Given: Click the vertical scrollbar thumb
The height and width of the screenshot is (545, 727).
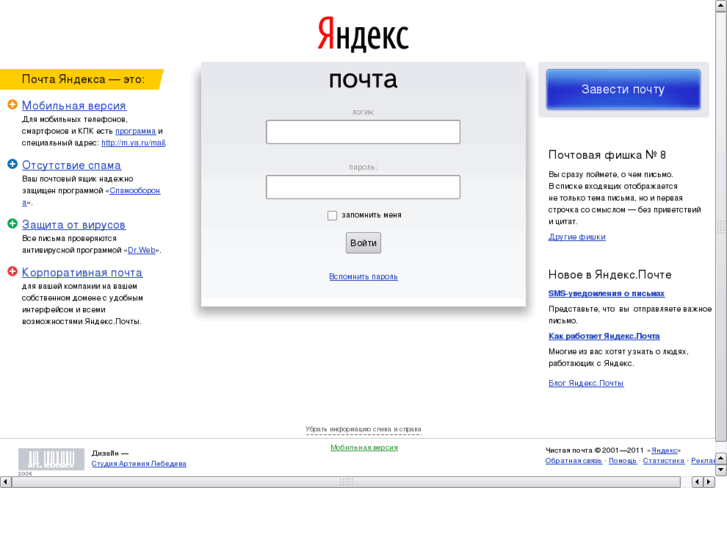Looking at the screenshot, I should 721,226.
